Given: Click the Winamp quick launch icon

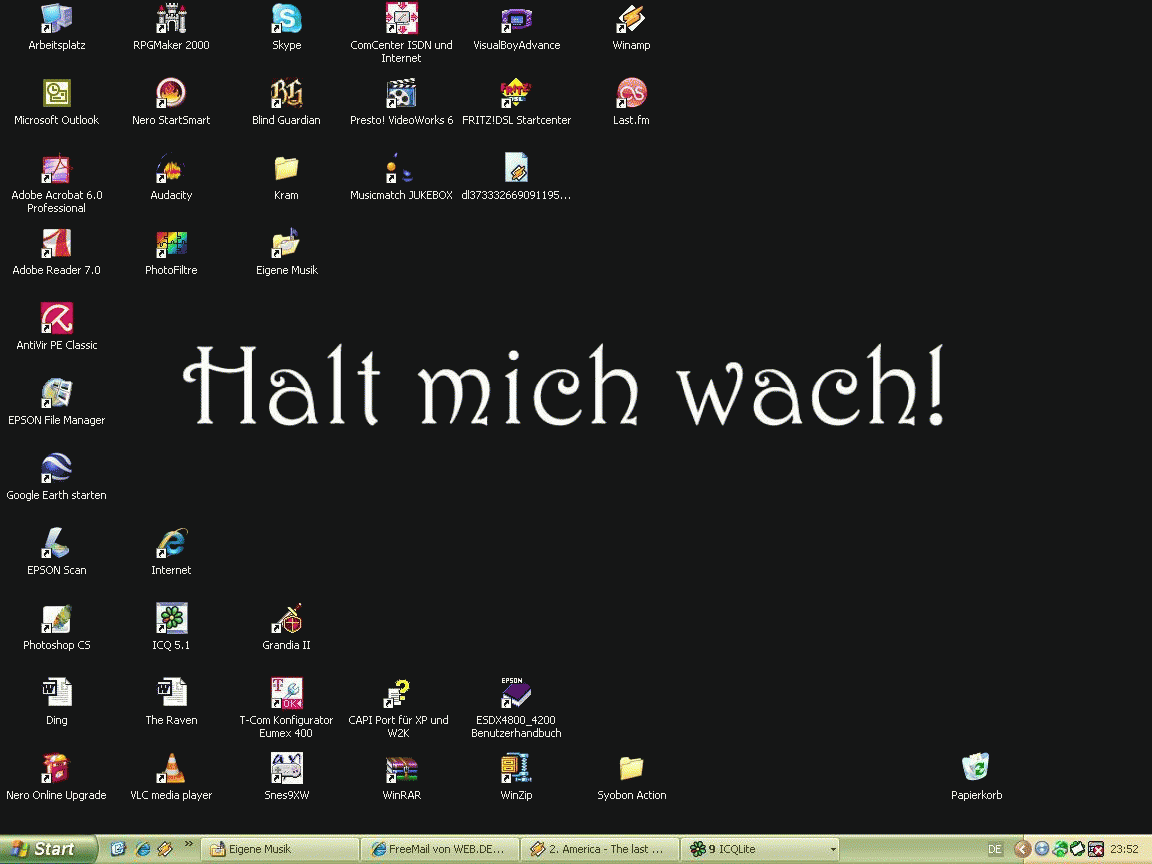Looking at the screenshot, I should [x=166, y=849].
